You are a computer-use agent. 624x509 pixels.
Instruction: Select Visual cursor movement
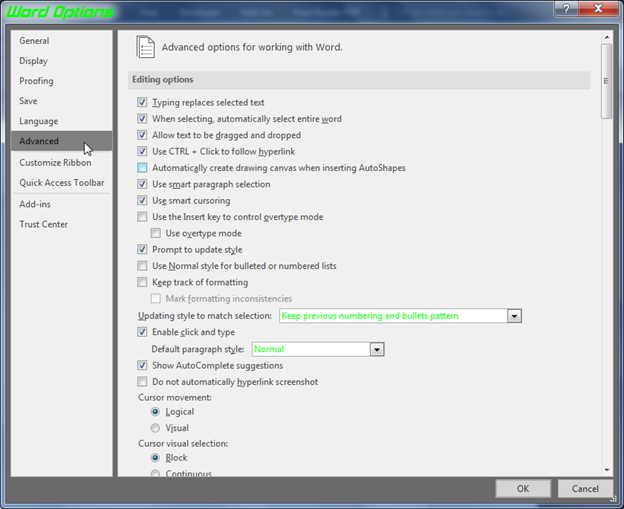[x=155, y=428]
